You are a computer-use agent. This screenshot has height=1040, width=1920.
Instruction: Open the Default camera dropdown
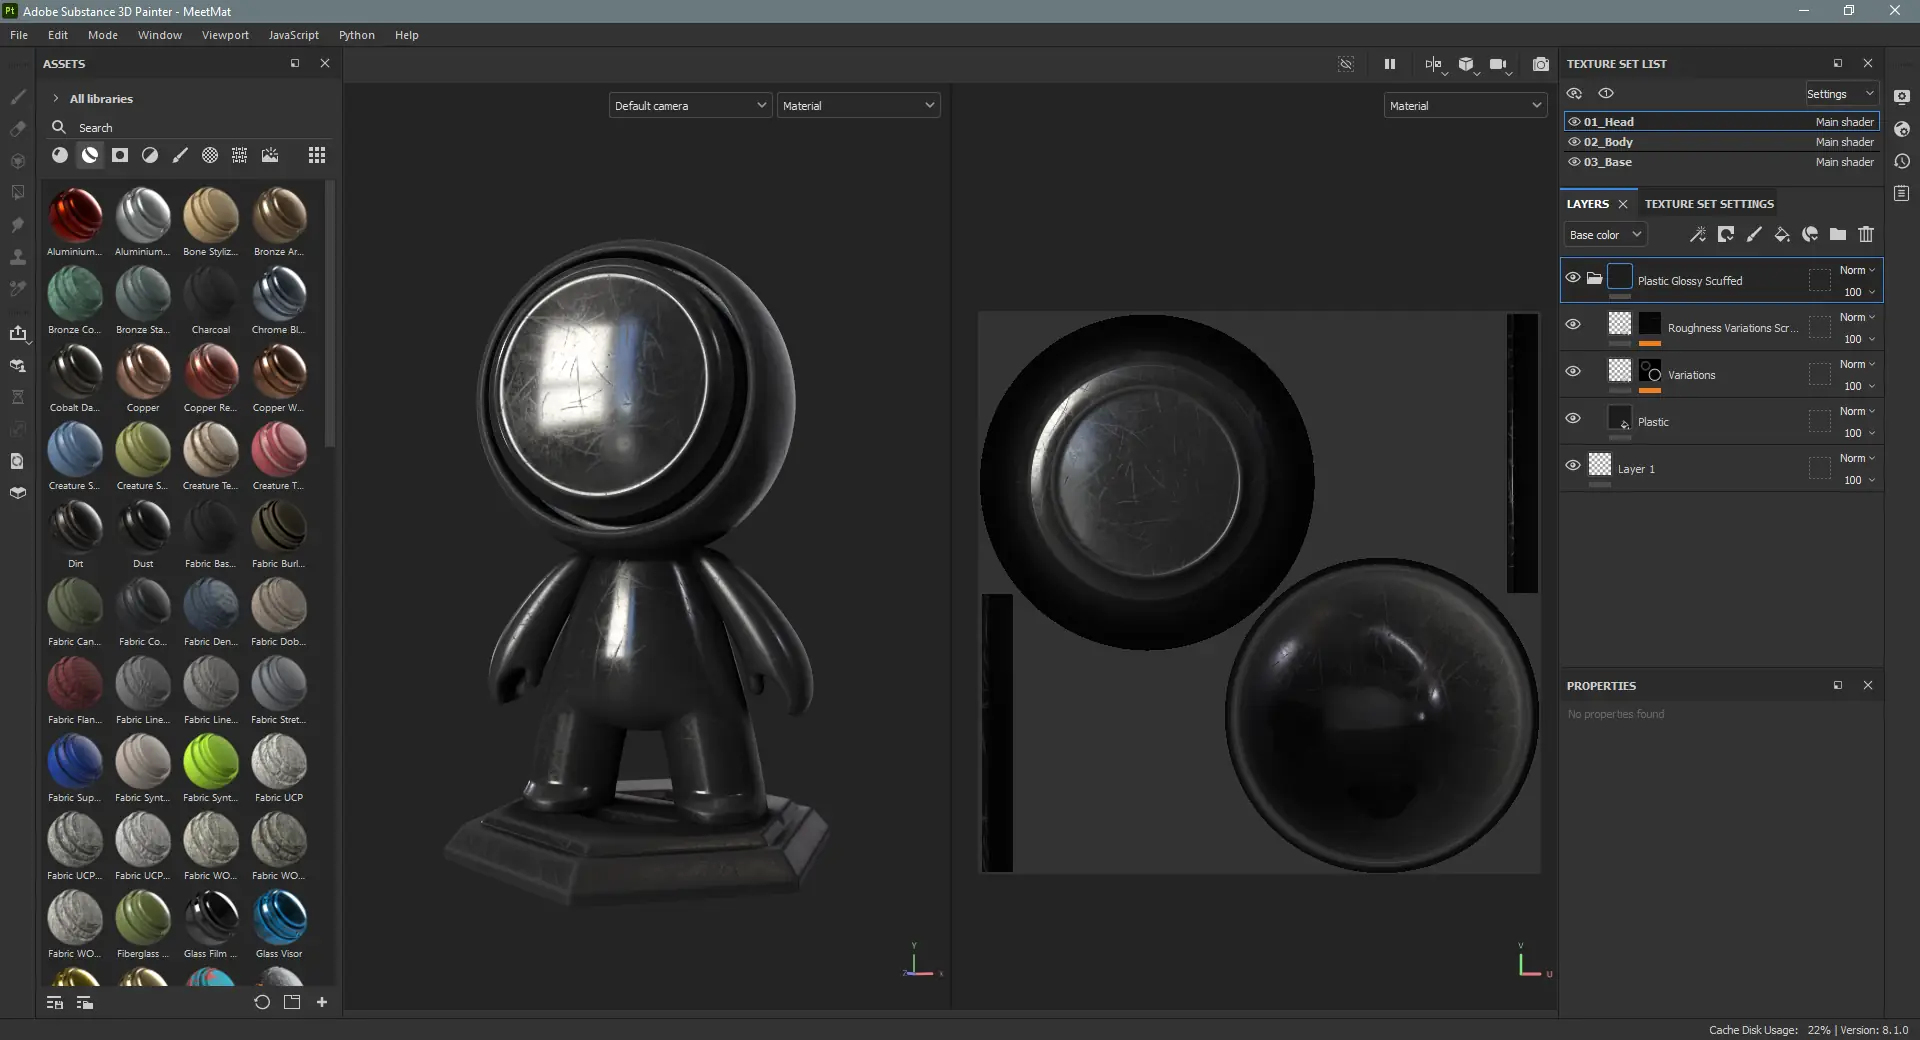pos(690,105)
